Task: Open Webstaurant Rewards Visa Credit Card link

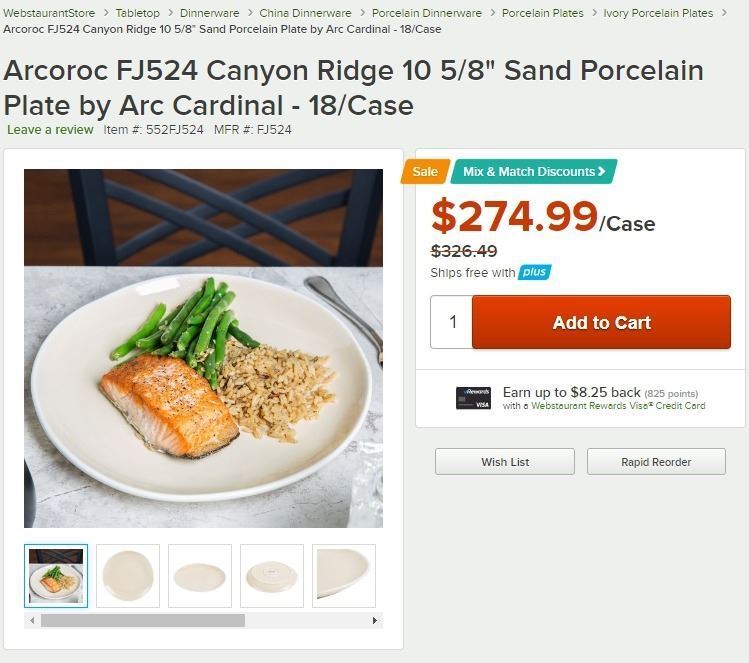Action: tap(618, 406)
